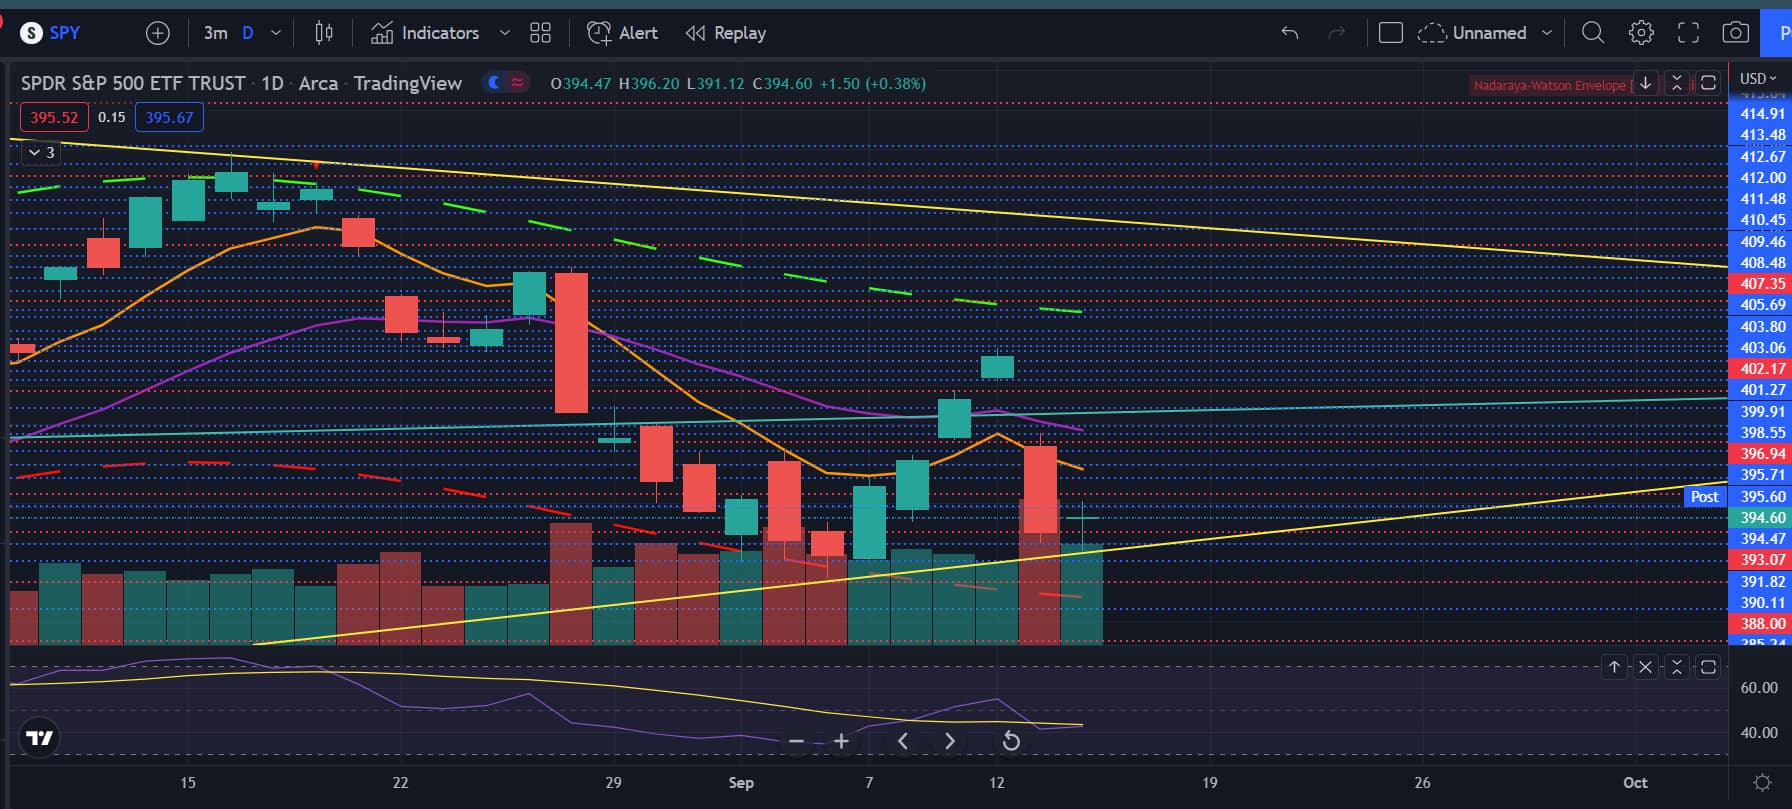Viewport: 1792px width, 809px height.
Task: Select the 3m timeframe
Action: 215,33
